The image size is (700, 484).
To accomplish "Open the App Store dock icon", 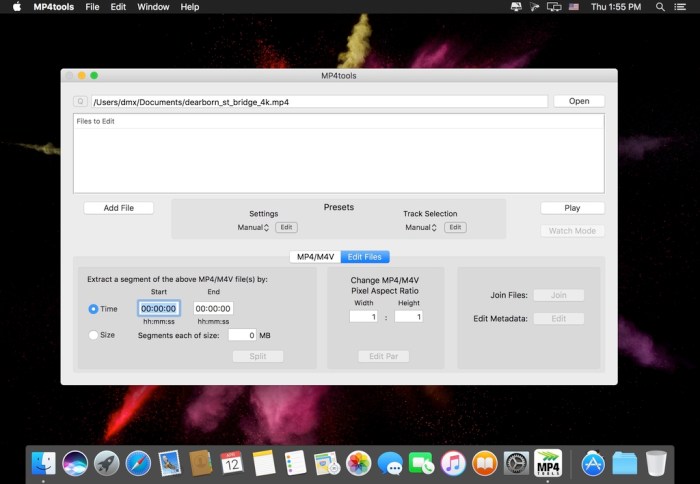I will 593,463.
